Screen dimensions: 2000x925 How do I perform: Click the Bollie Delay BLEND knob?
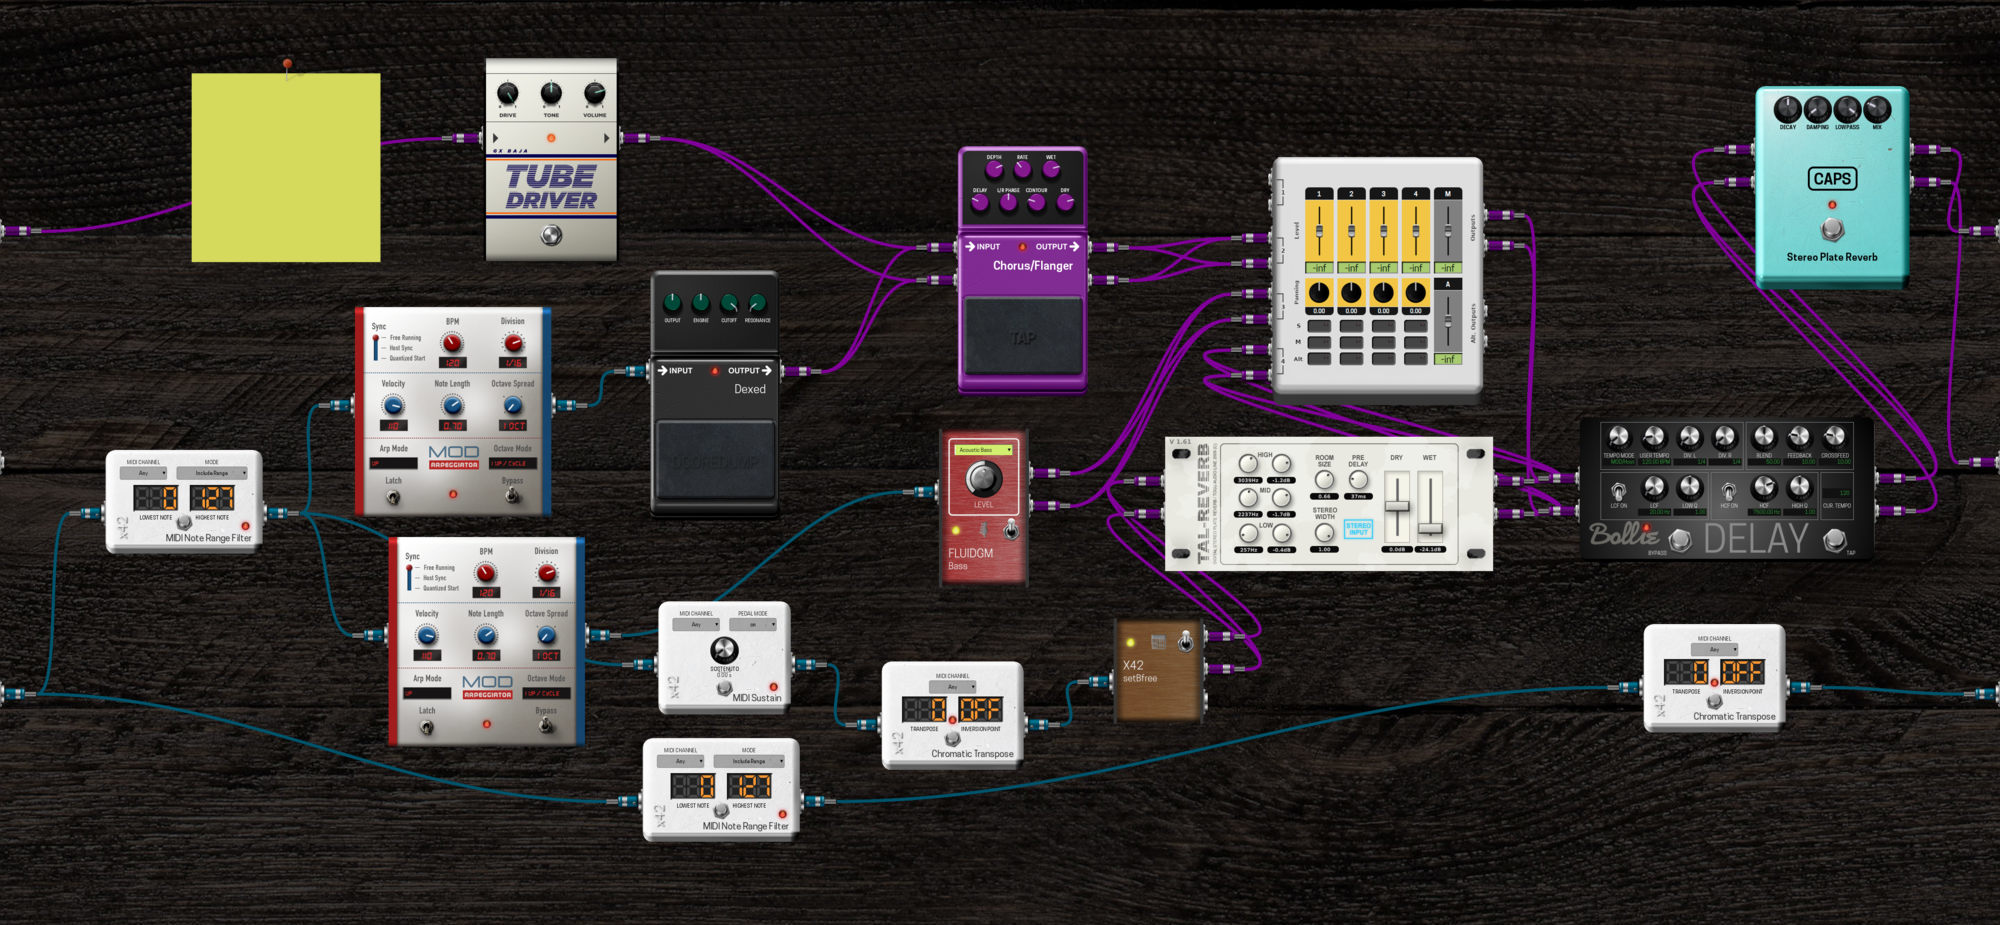tap(1764, 436)
